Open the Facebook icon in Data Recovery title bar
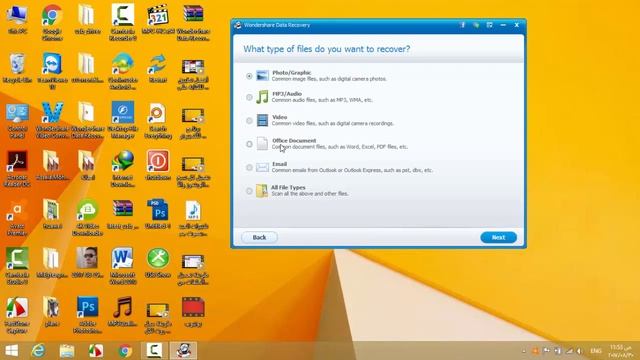The image size is (640, 360). [x=462, y=25]
